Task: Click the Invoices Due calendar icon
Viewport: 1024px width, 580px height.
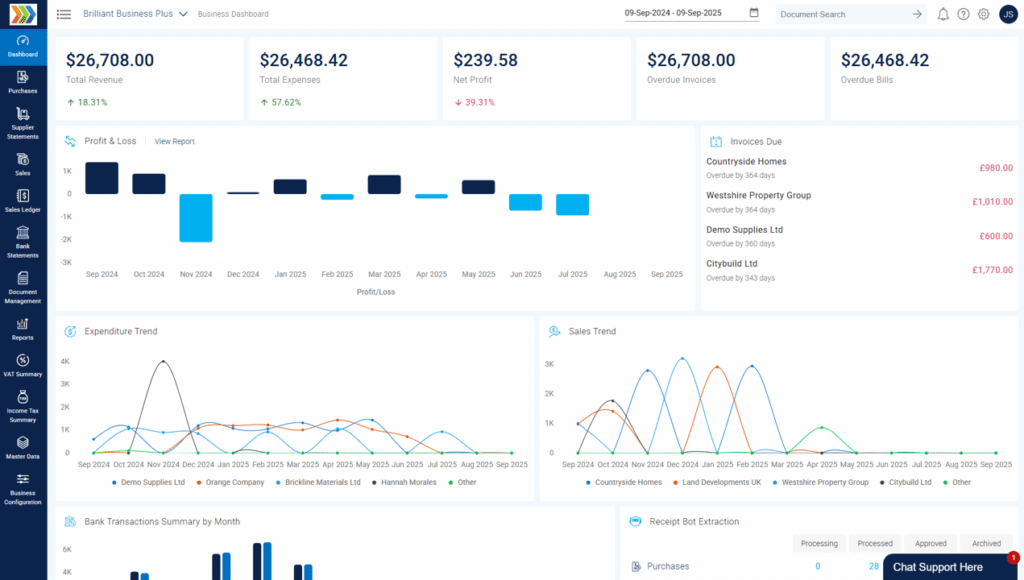Action: pos(716,141)
